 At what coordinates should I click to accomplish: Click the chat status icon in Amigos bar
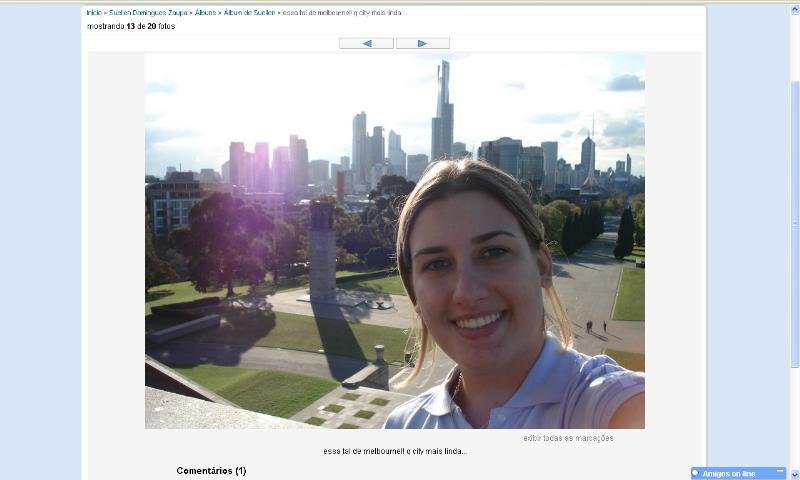pyautogui.click(x=695, y=473)
